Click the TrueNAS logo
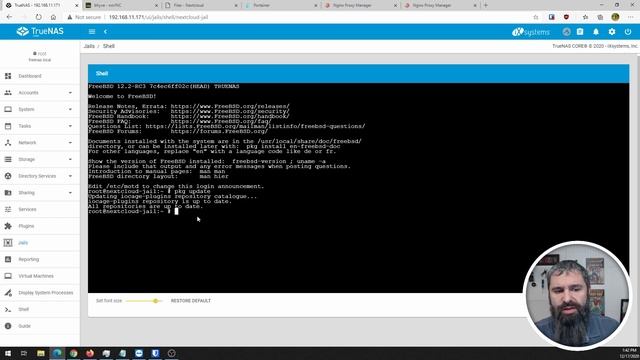Screen dimensions: 640x360 click(x=40, y=31)
